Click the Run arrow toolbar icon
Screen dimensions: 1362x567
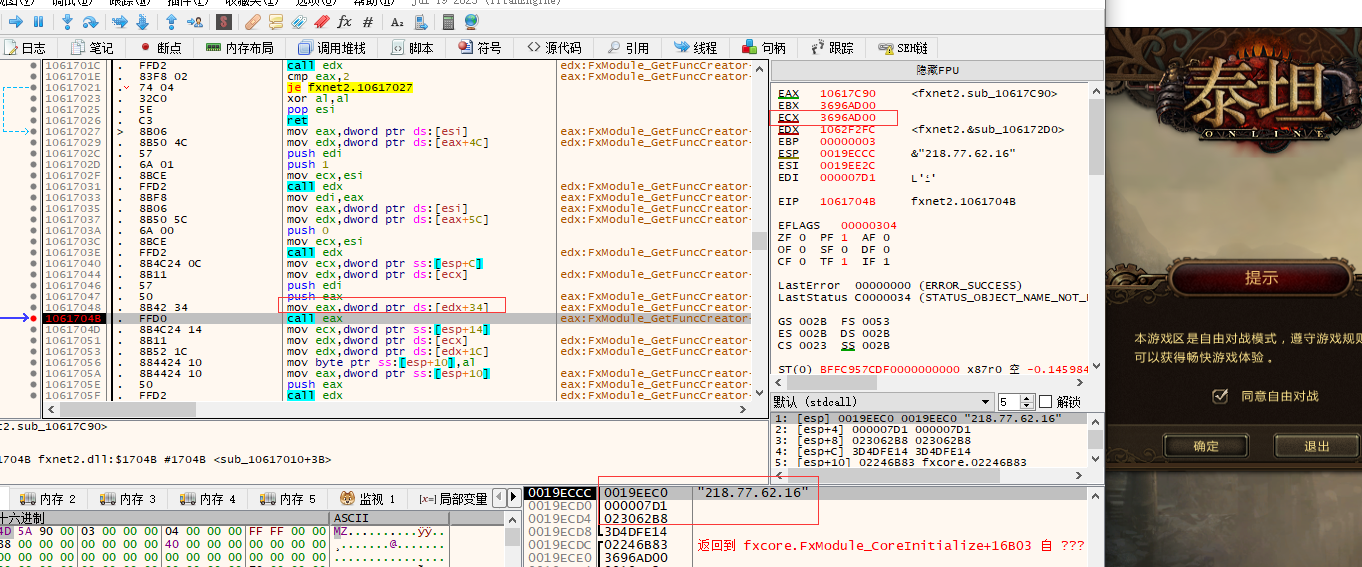coord(16,21)
